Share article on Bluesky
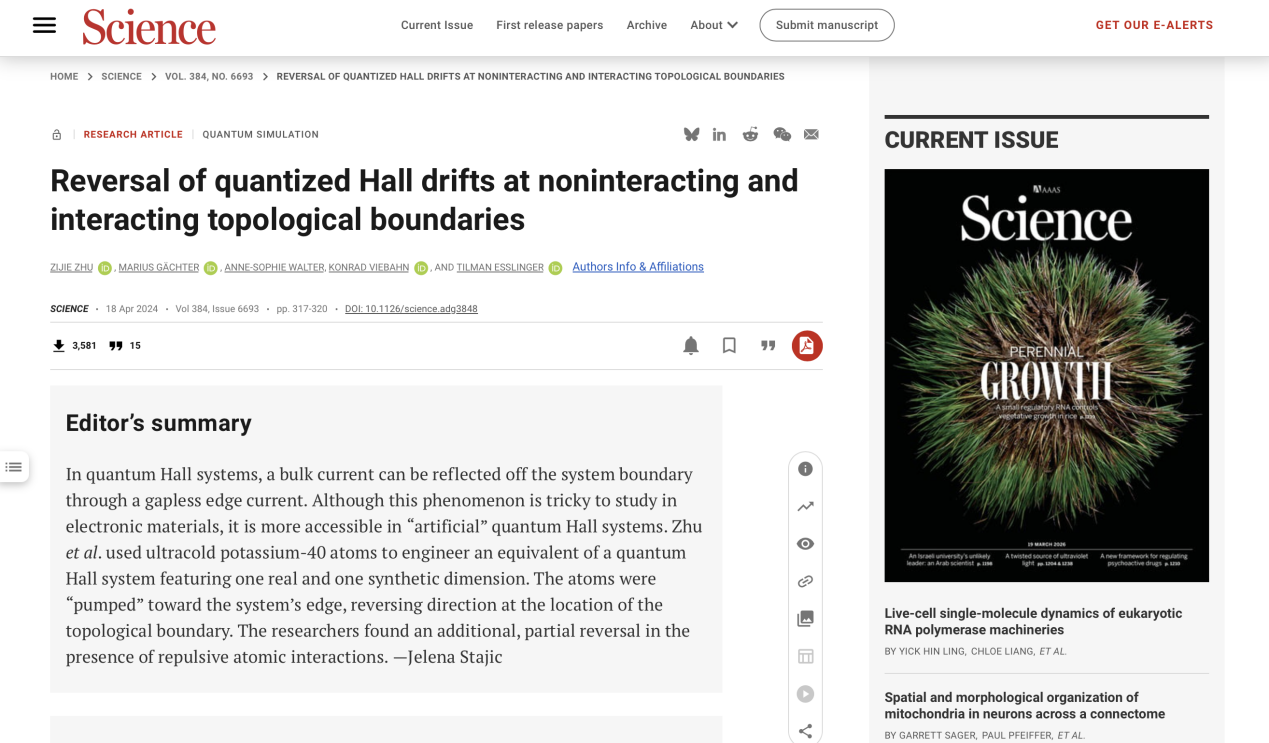Viewport: 1269px width, 743px height. [x=691, y=135]
